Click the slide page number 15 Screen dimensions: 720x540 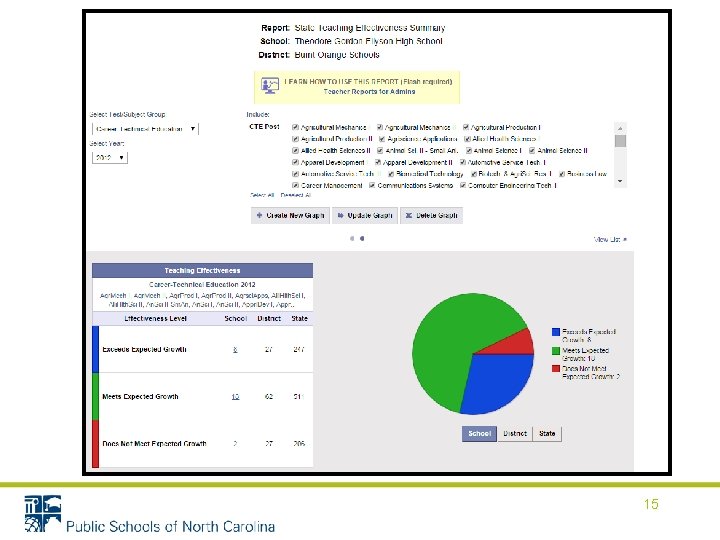pyautogui.click(x=651, y=504)
